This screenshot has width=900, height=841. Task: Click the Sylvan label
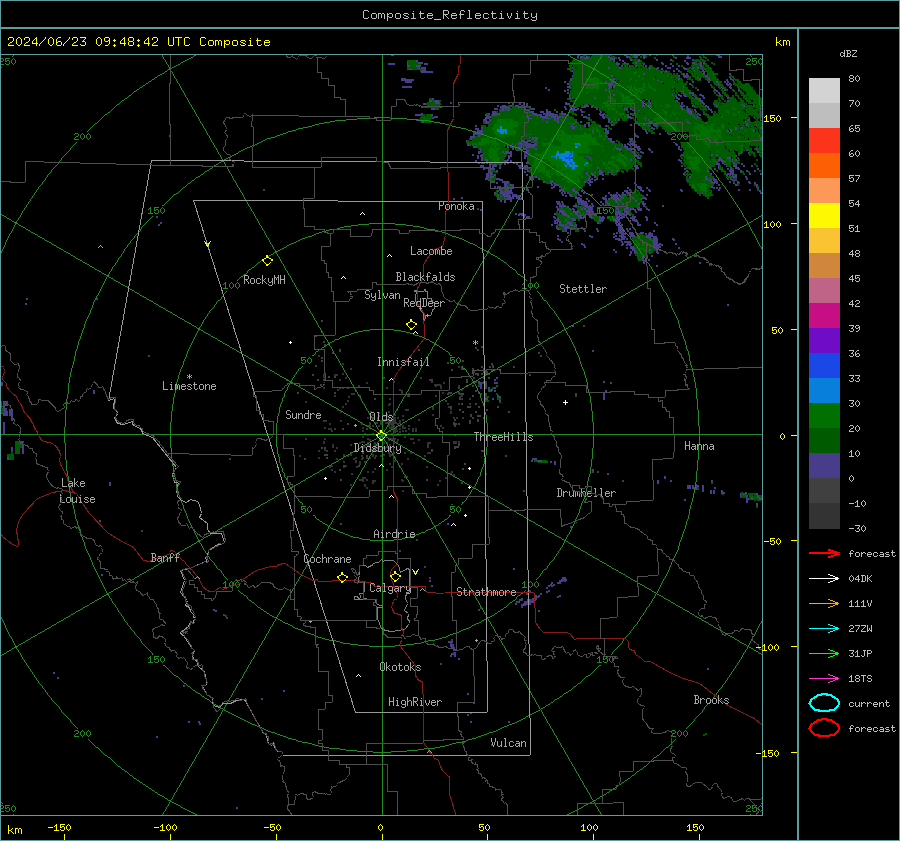(x=382, y=295)
